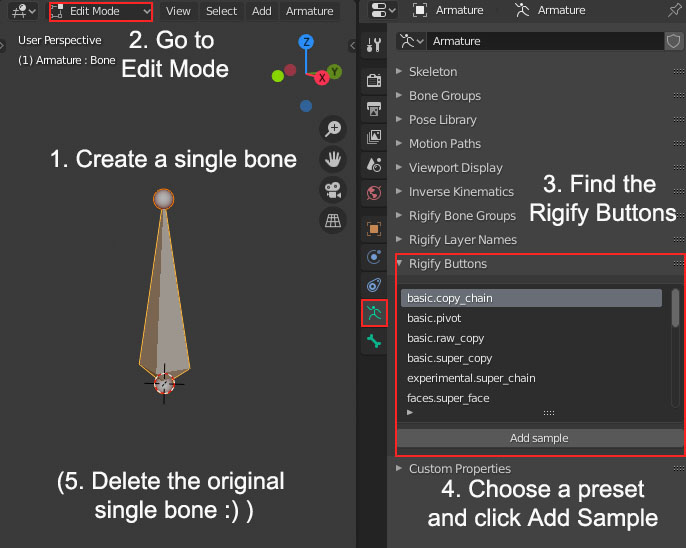Open the Render properties tab
The image size is (686, 548).
pyautogui.click(x=374, y=80)
